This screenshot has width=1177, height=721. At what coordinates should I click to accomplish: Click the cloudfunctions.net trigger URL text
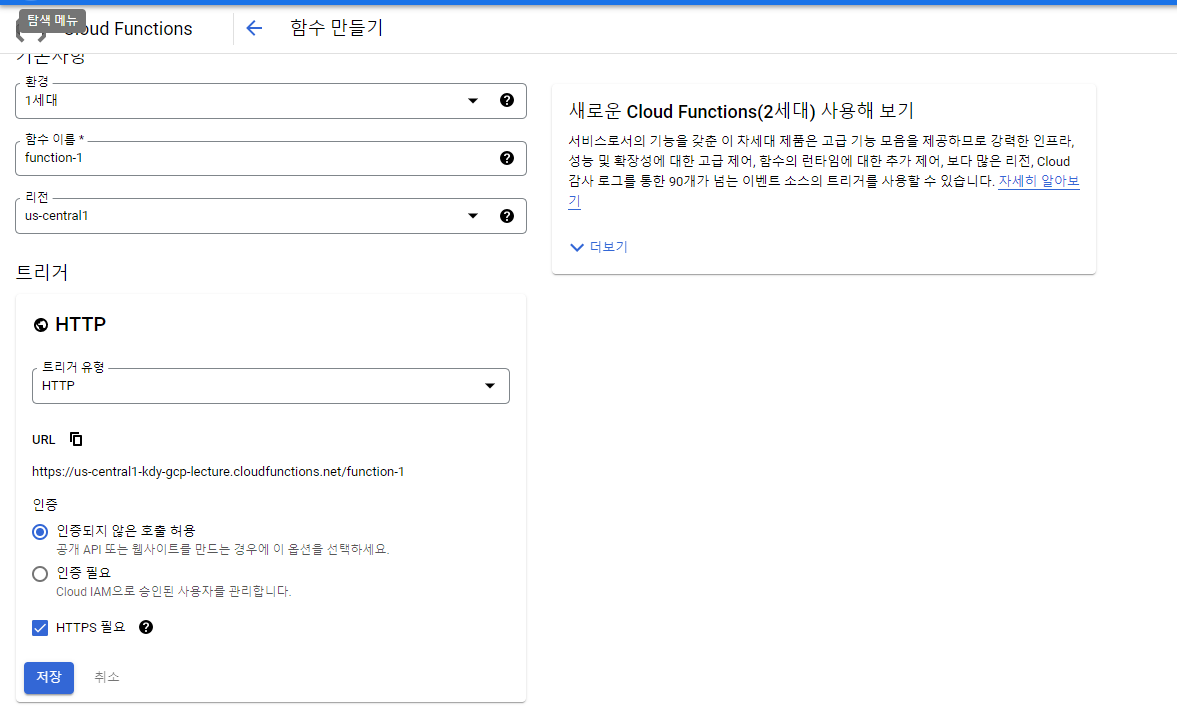pyautogui.click(x=218, y=472)
